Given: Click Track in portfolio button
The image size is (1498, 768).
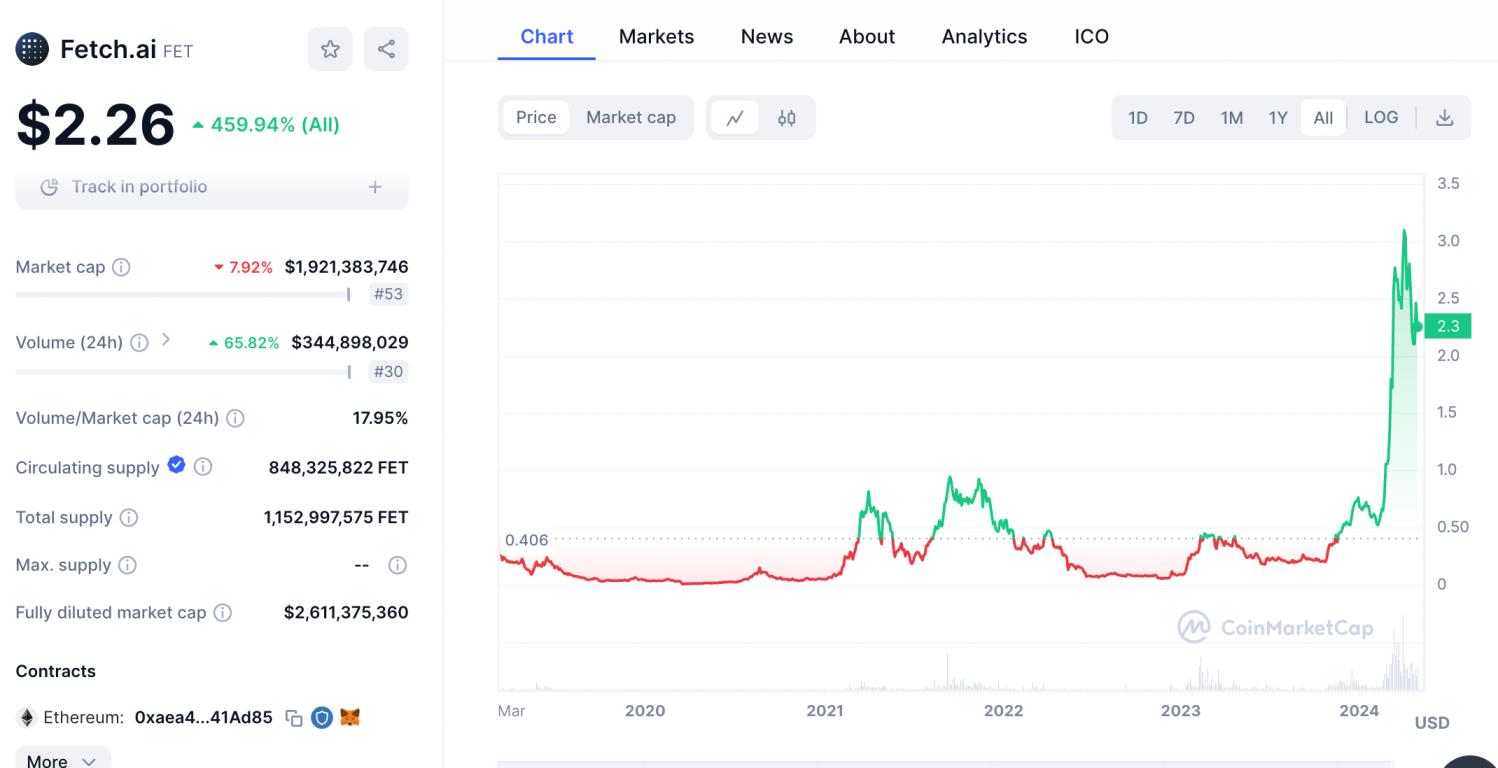Looking at the screenshot, I should (212, 187).
